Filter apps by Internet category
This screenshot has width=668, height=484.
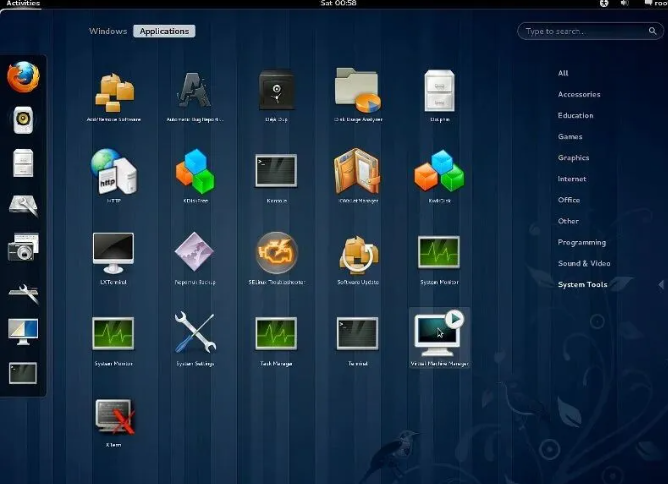[572, 179]
